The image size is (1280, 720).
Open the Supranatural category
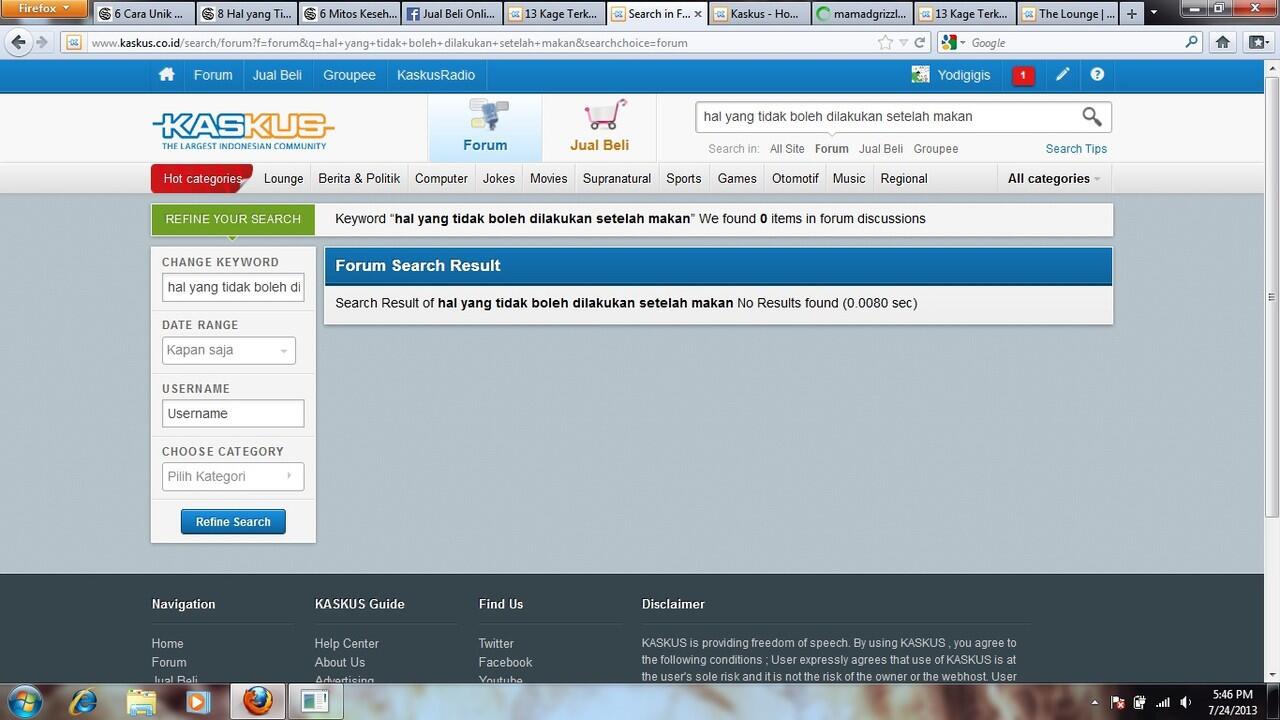pyautogui.click(x=616, y=178)
